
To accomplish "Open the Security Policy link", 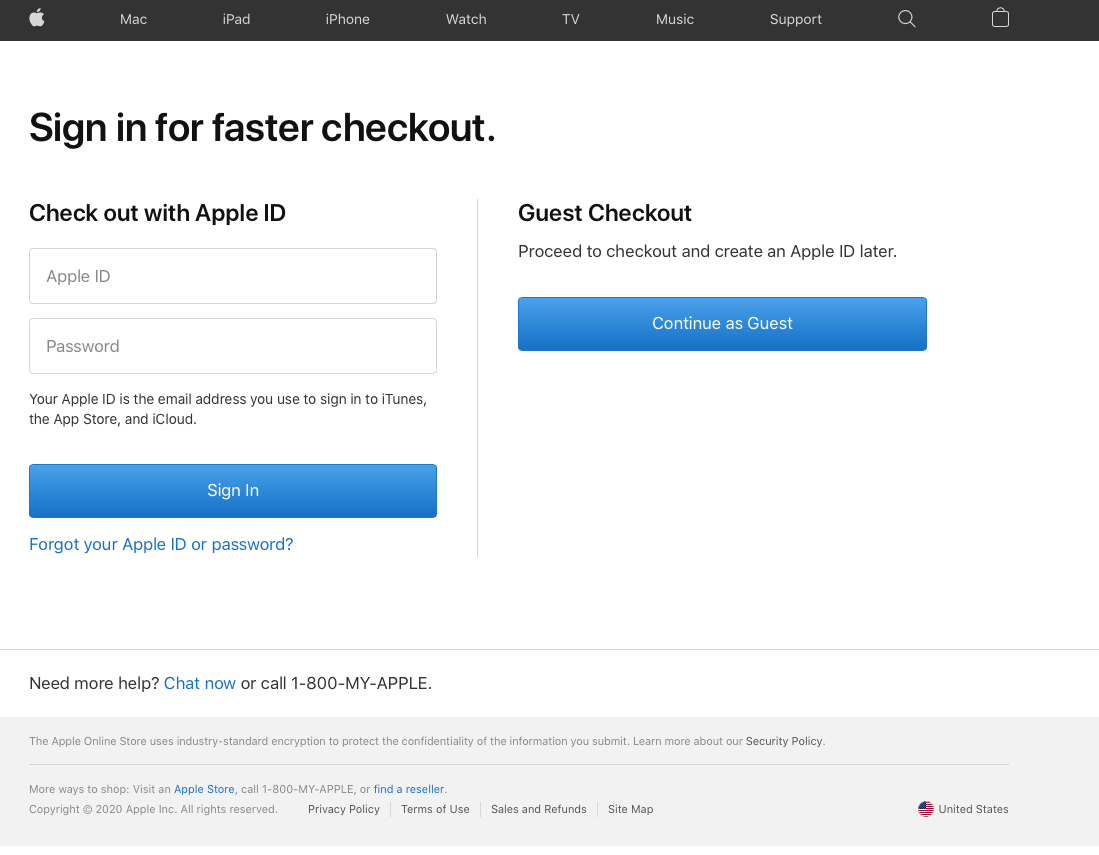I will [784, 741].
